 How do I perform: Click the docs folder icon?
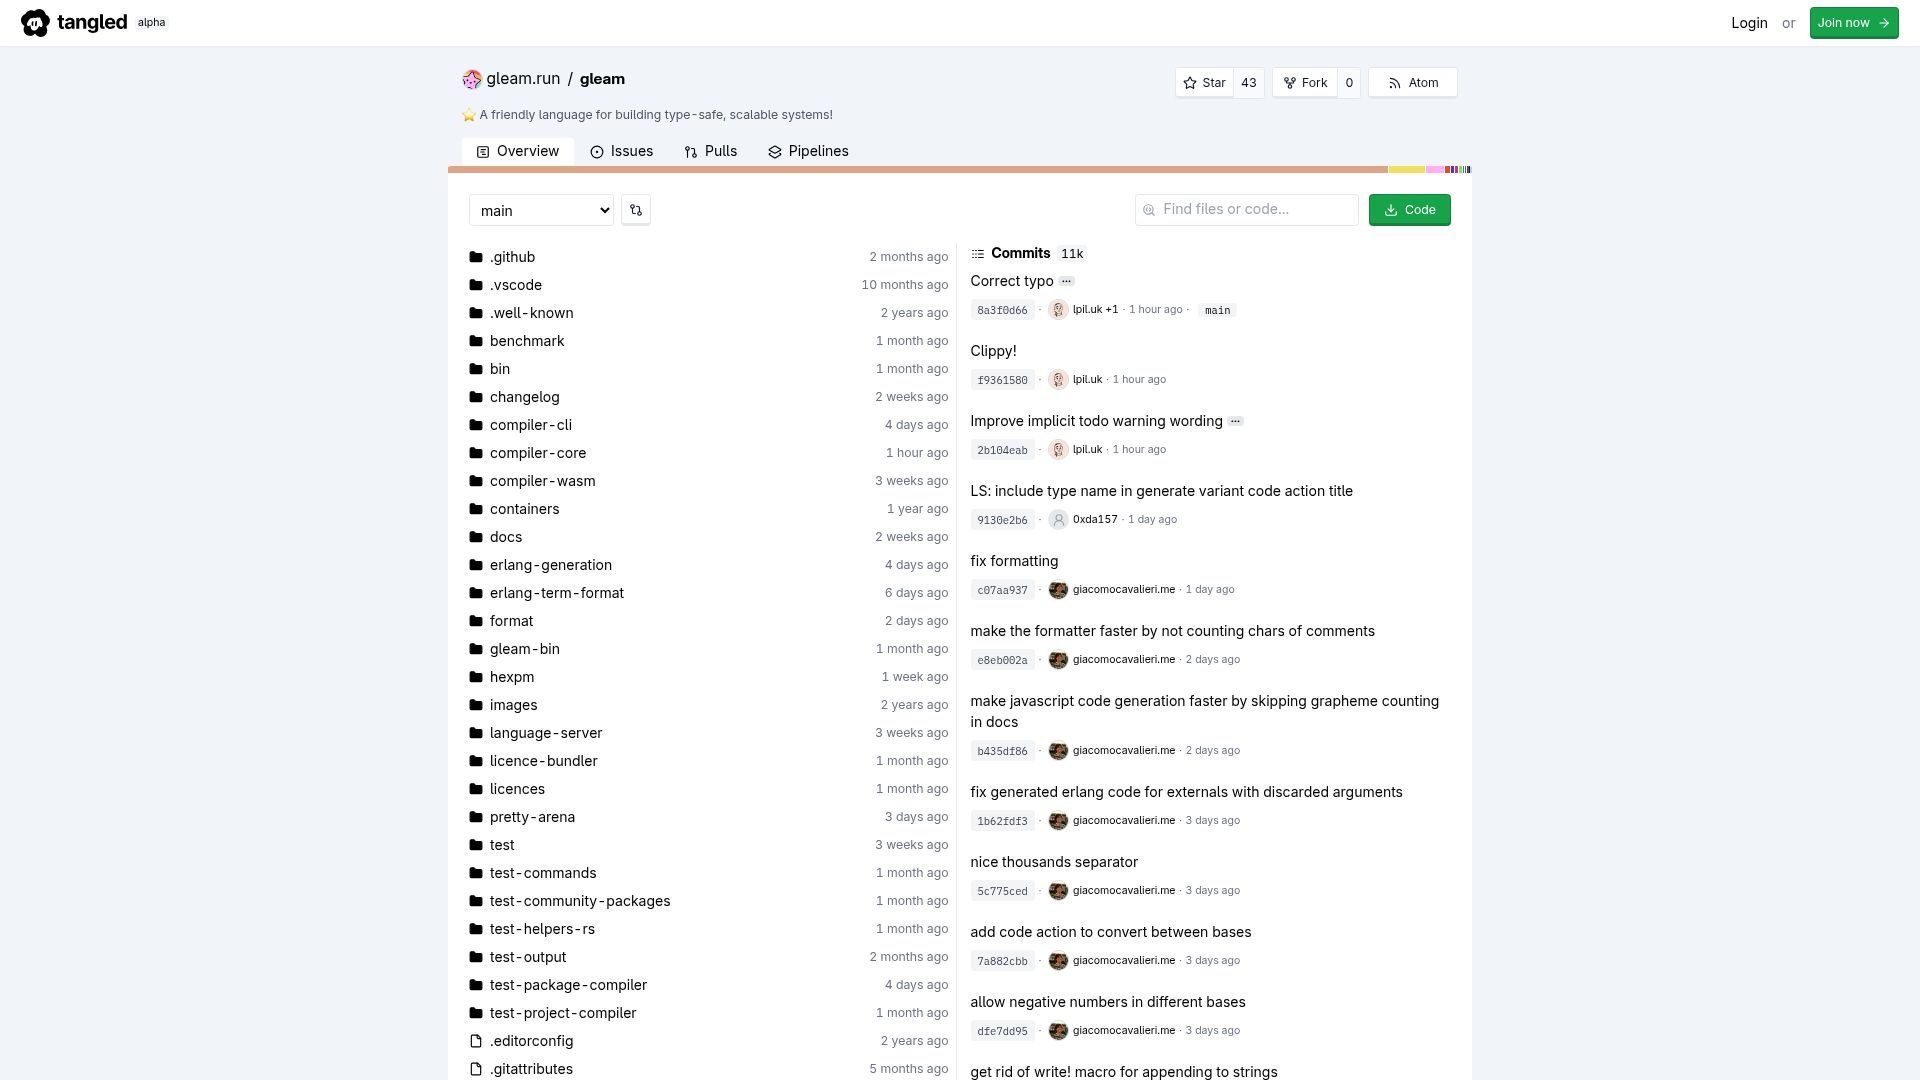click(x=476, y=537)
